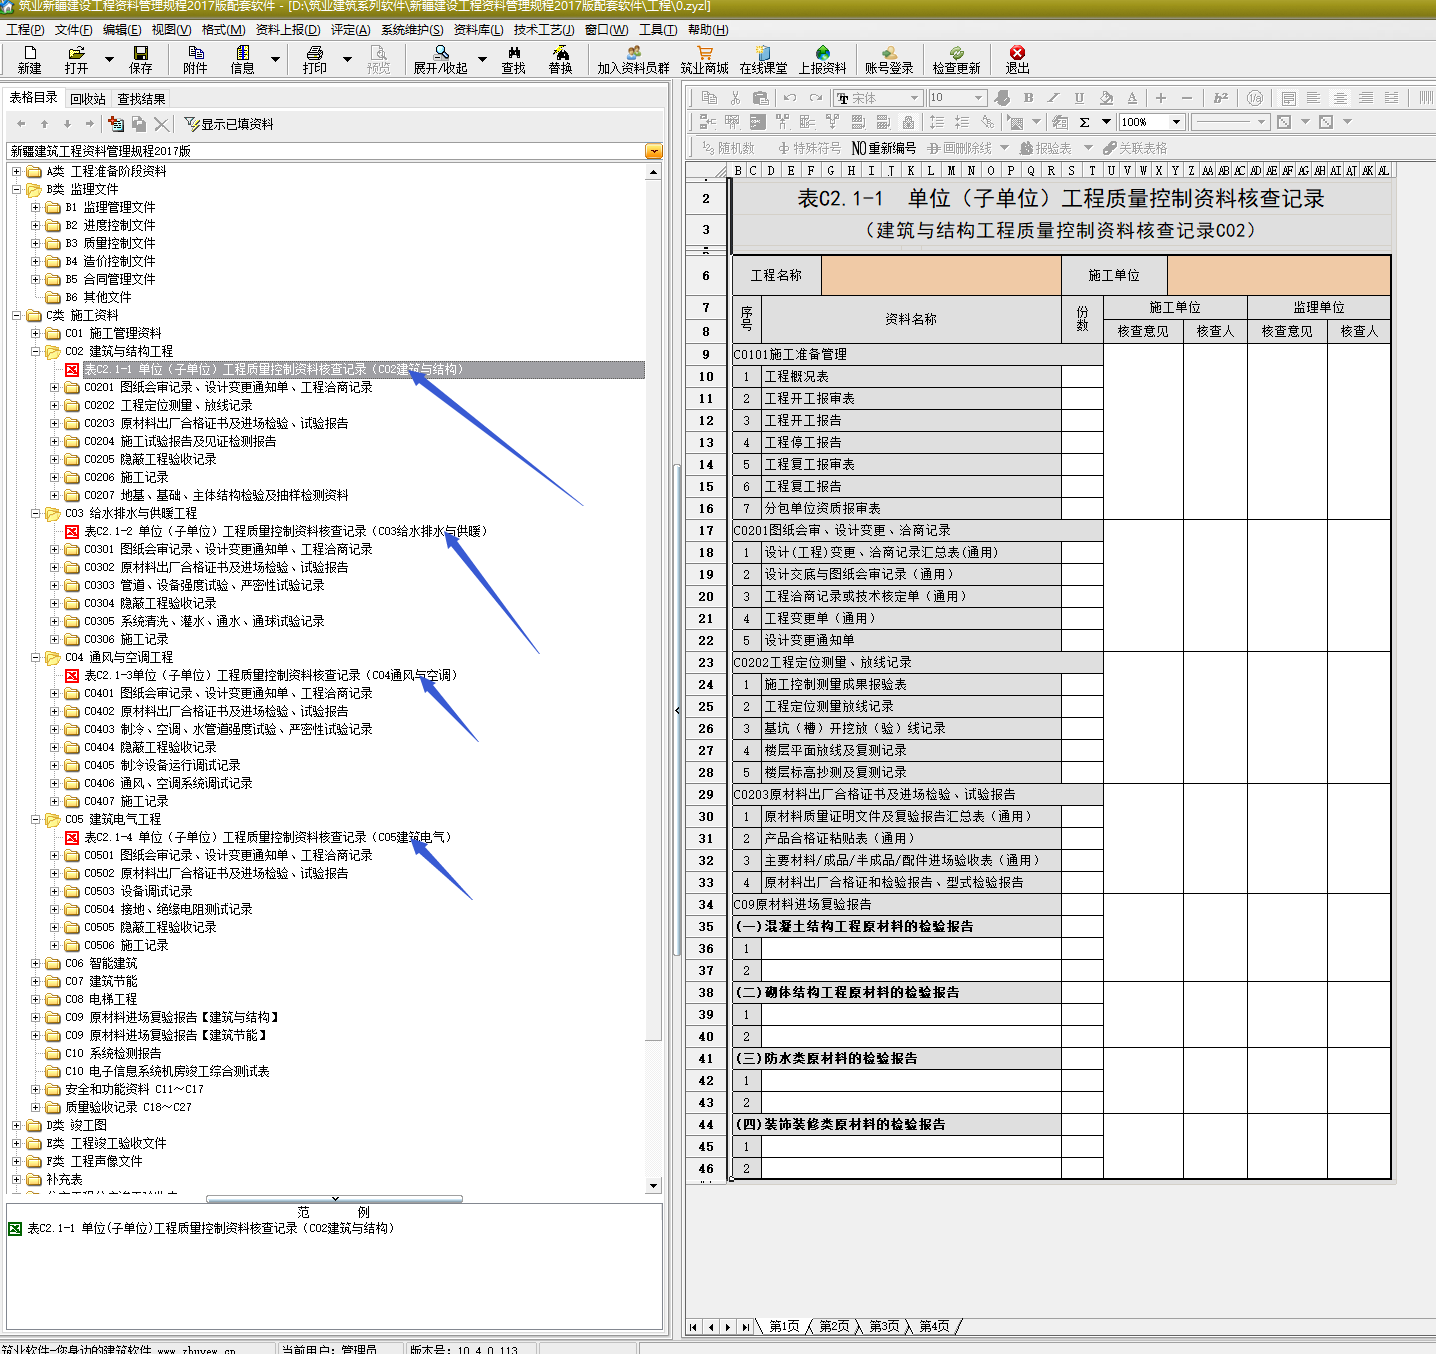Viewport: 1436px width, 1354px height.
Task: Click the NO 重新编号 renumber tool
Action: point(883,148)
